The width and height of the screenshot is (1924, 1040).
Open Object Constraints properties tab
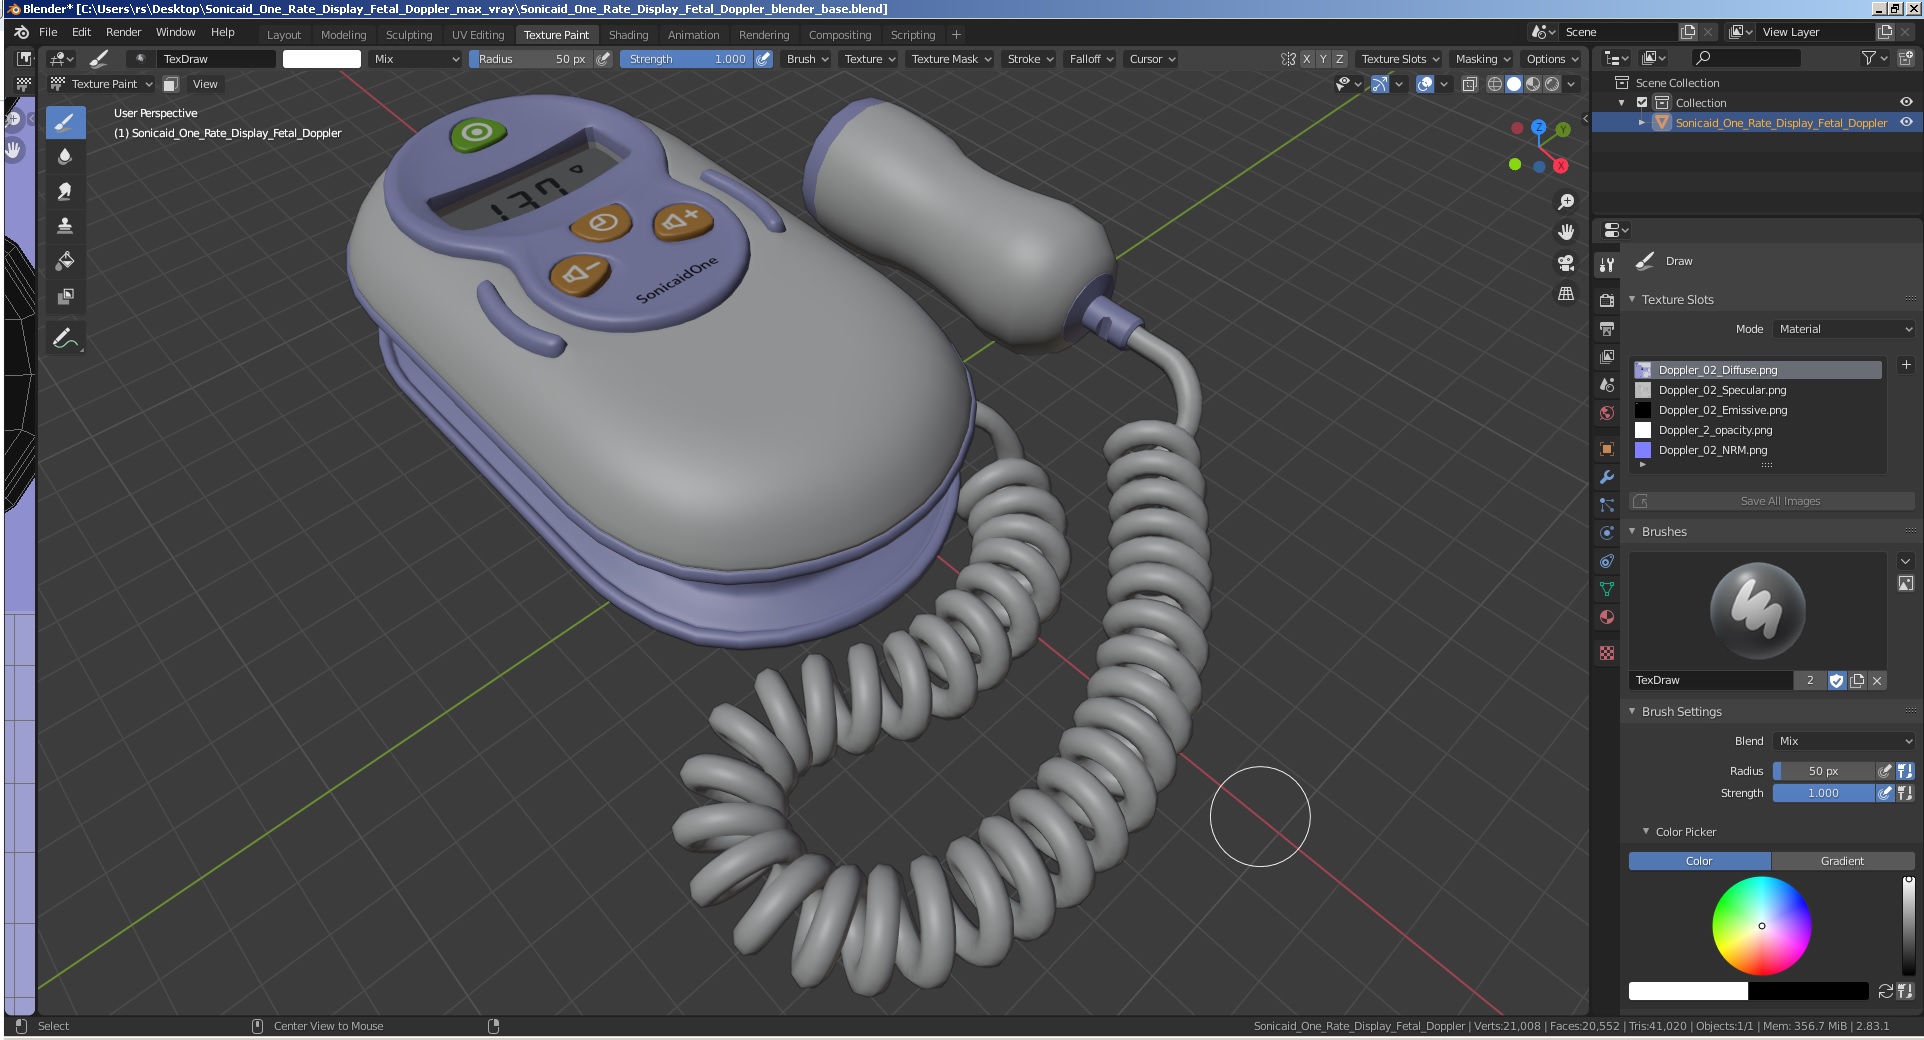click(1607, 561)
